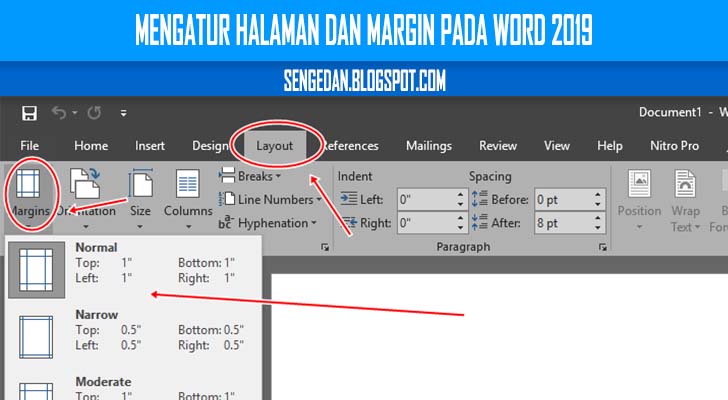Click the Wrap Text icon

[x=685, y=184]
